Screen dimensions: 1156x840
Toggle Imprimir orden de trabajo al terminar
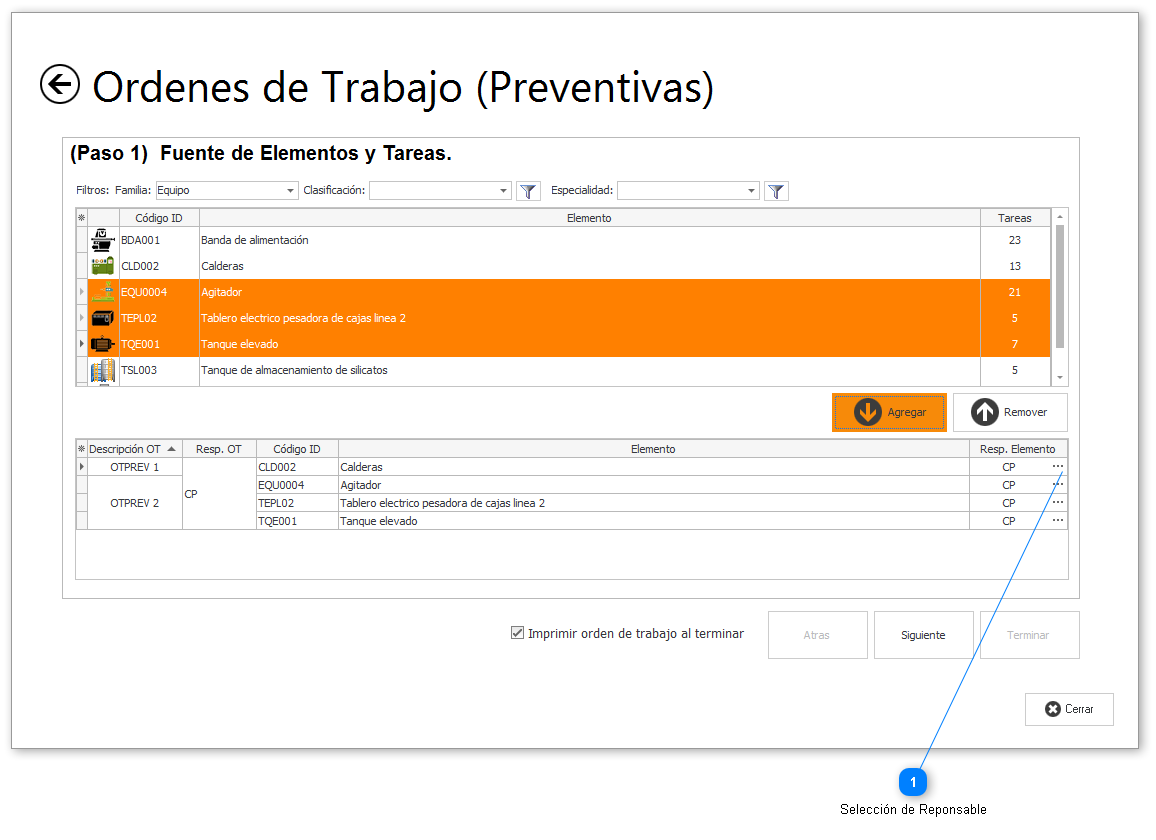point(517,633)
